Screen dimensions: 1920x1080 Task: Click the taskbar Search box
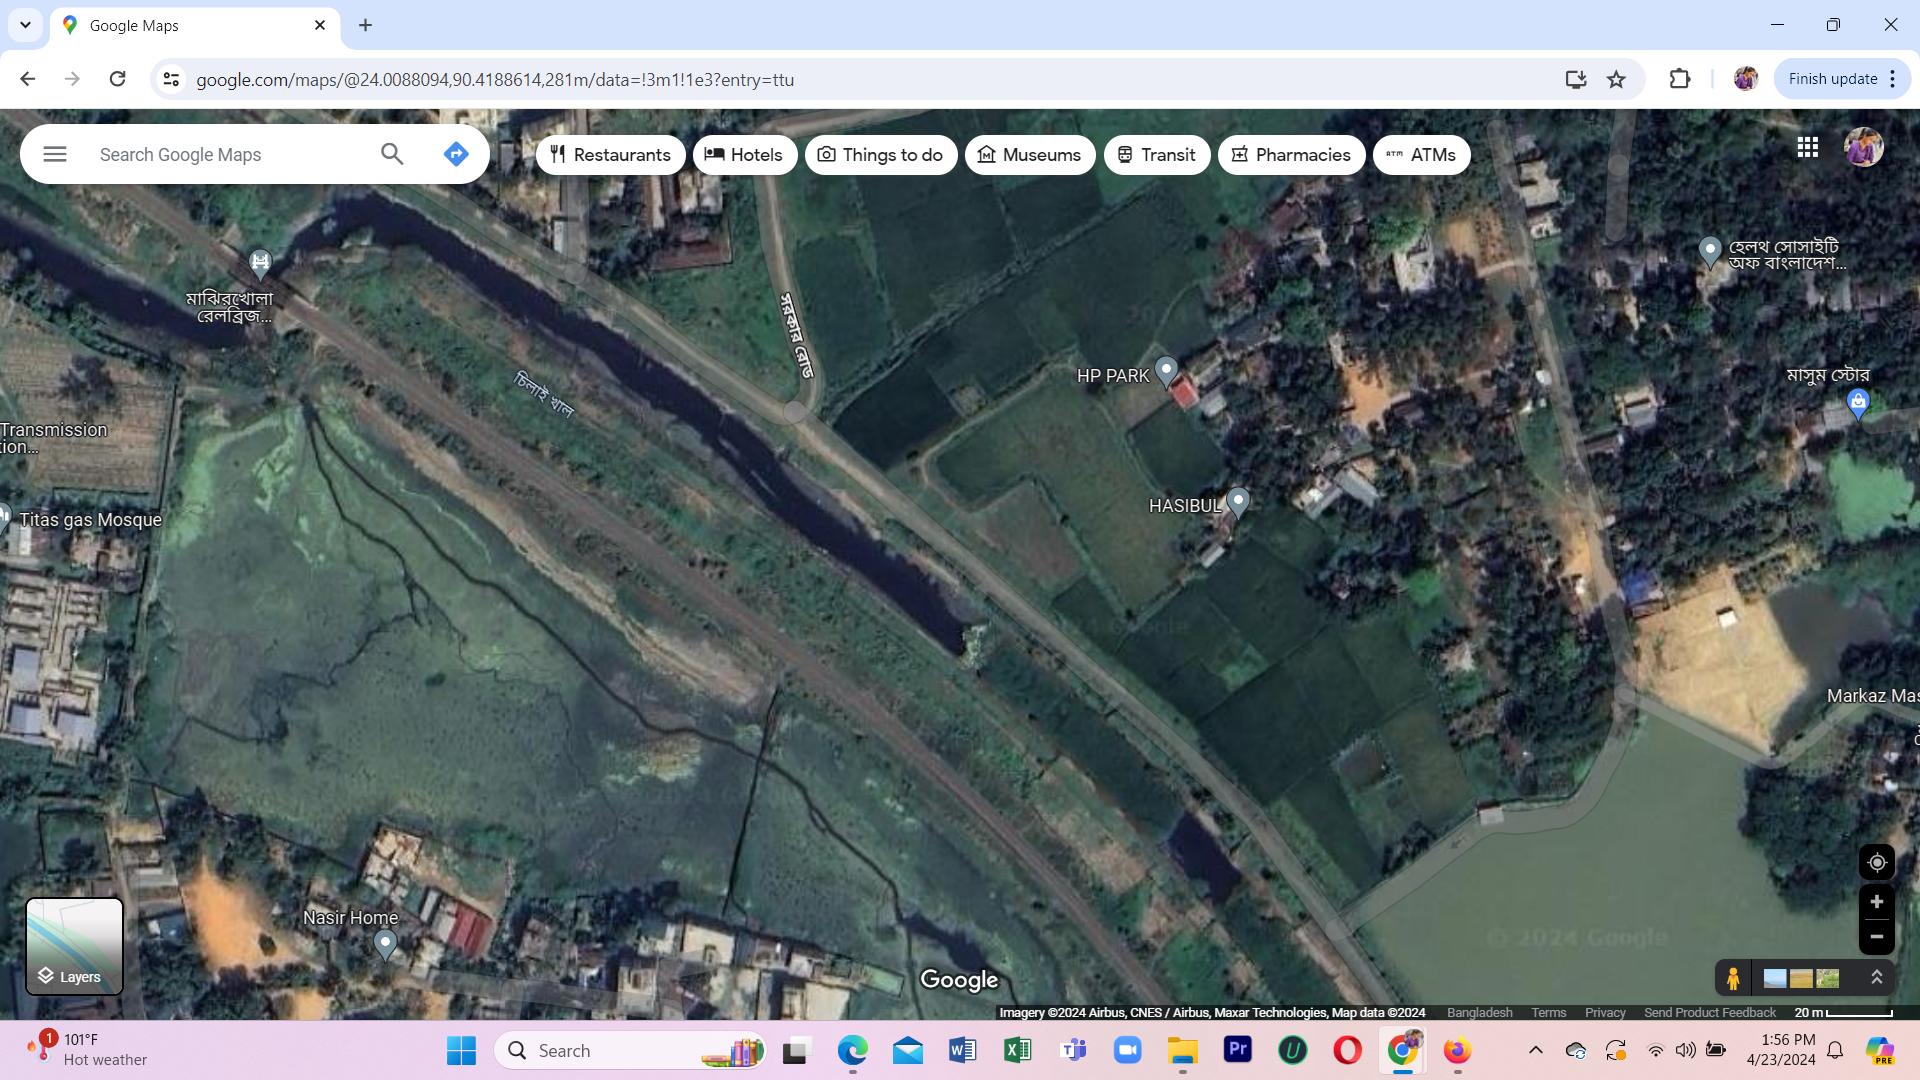[x=630, y=1050]
